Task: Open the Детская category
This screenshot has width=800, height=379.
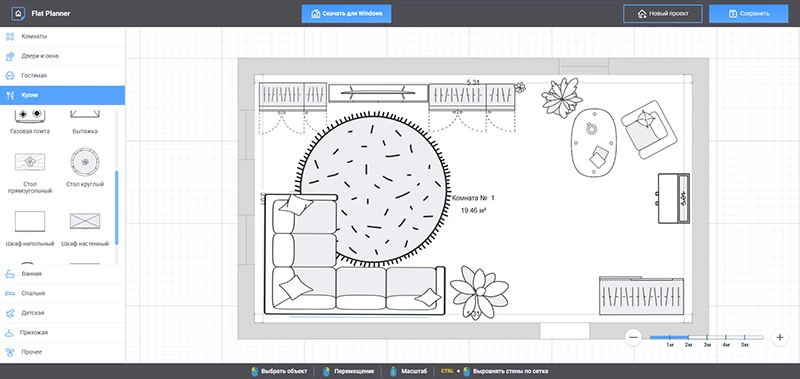Action: tap(62, 313)
